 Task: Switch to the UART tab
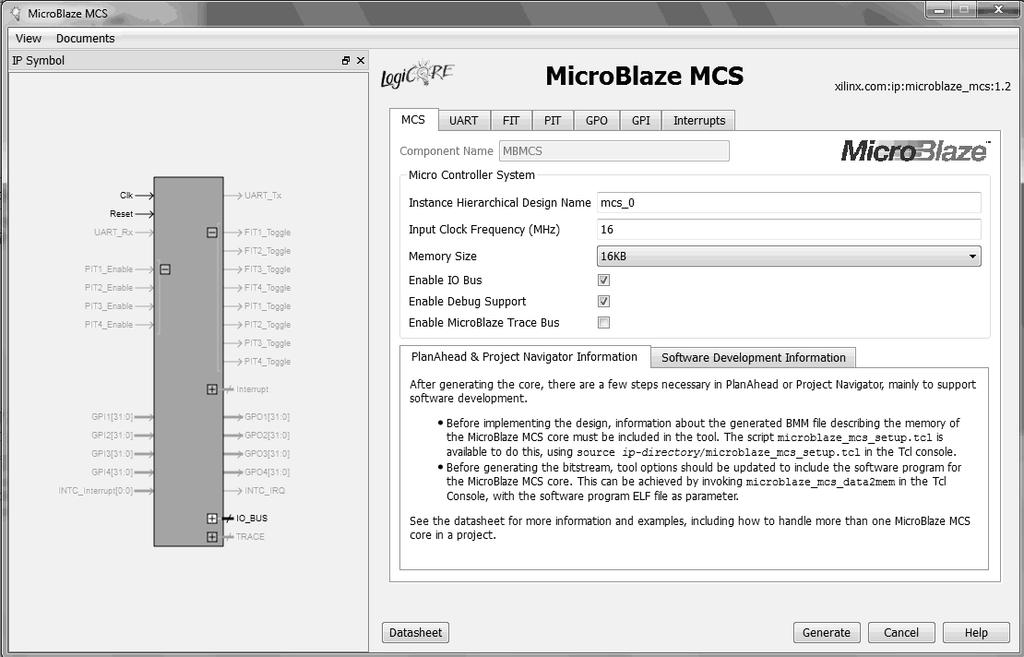tap(464, 121)
